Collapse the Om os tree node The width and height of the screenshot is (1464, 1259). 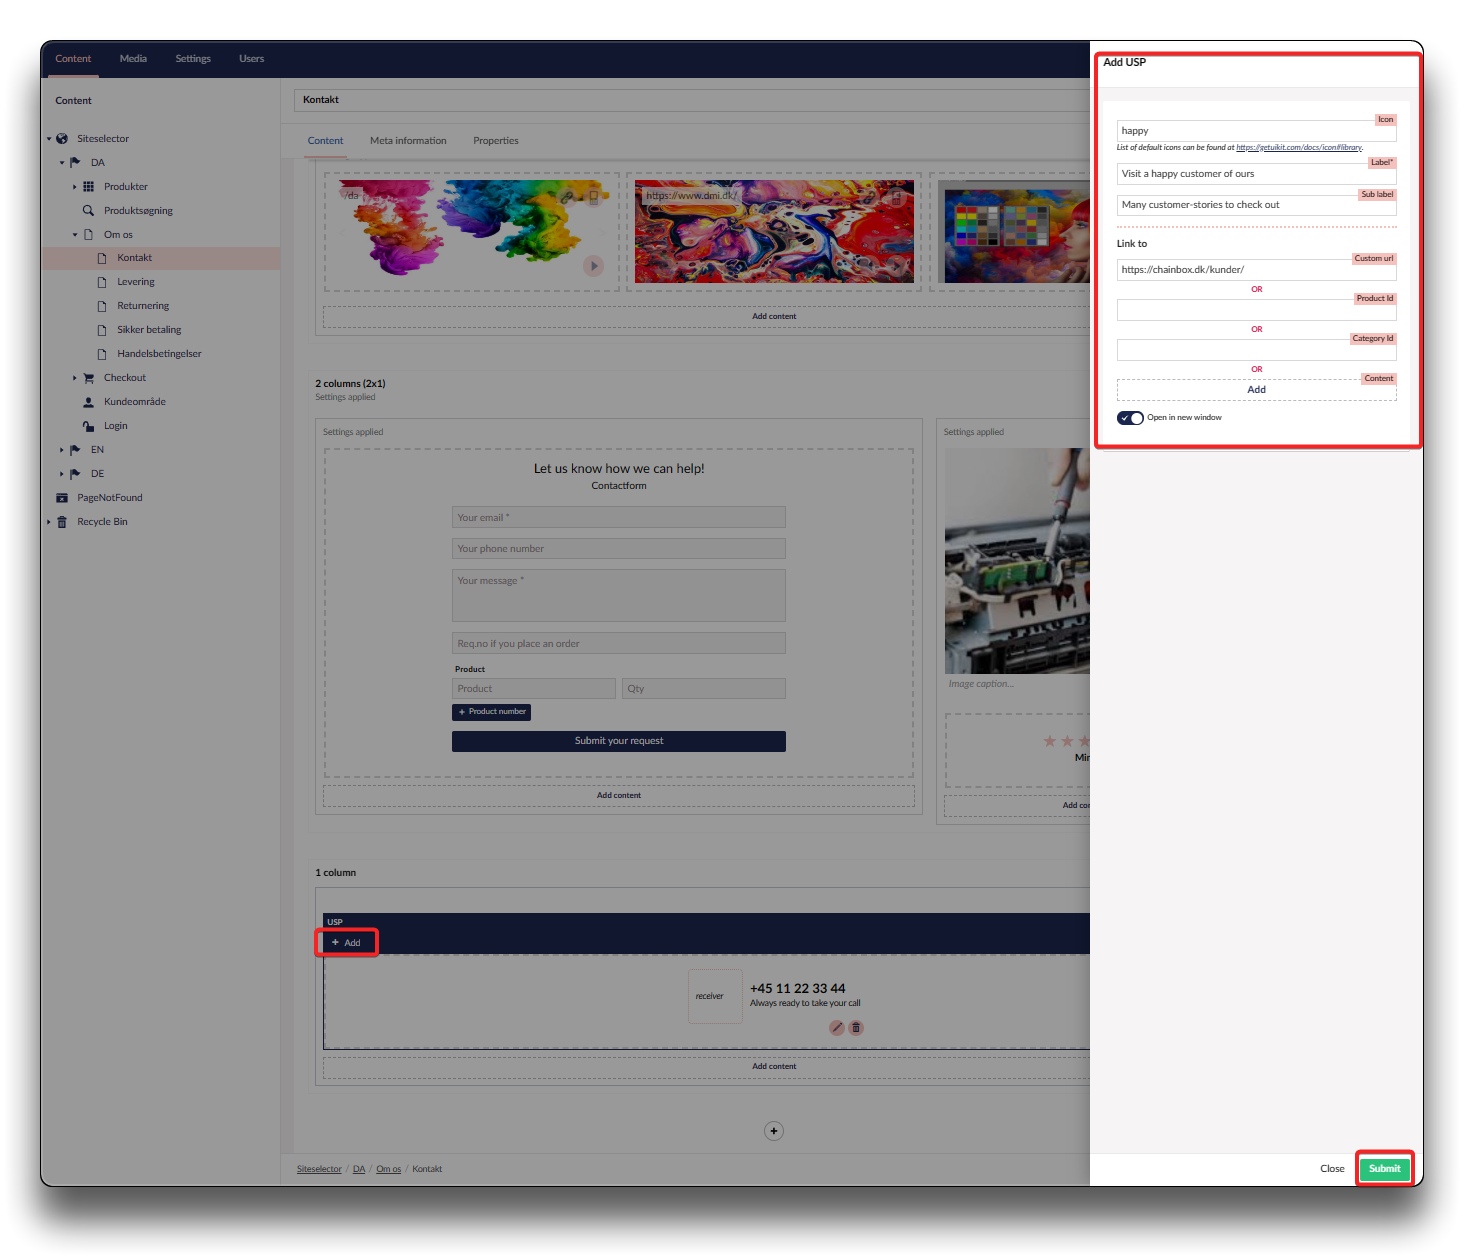(74, 235)
